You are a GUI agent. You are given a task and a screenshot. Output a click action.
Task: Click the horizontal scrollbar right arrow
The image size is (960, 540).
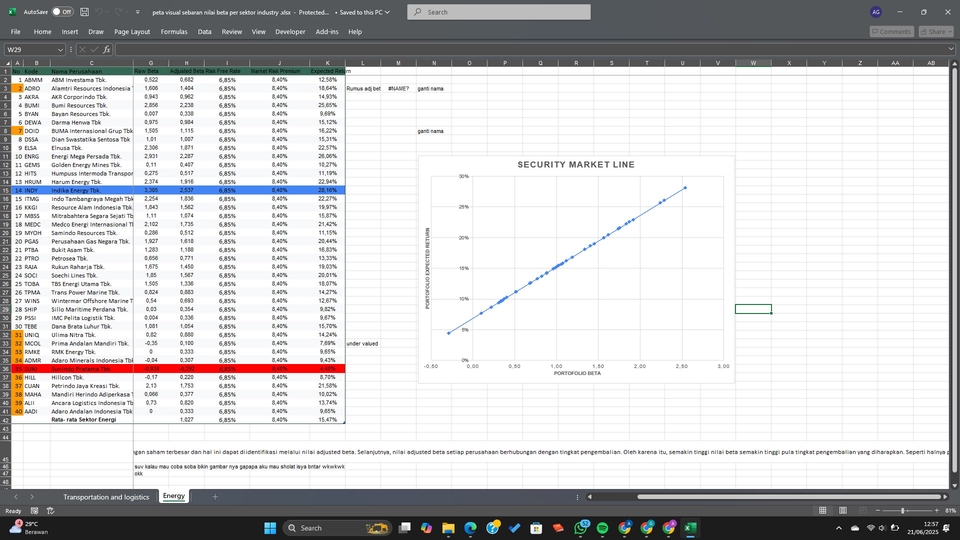pos(945,497)
